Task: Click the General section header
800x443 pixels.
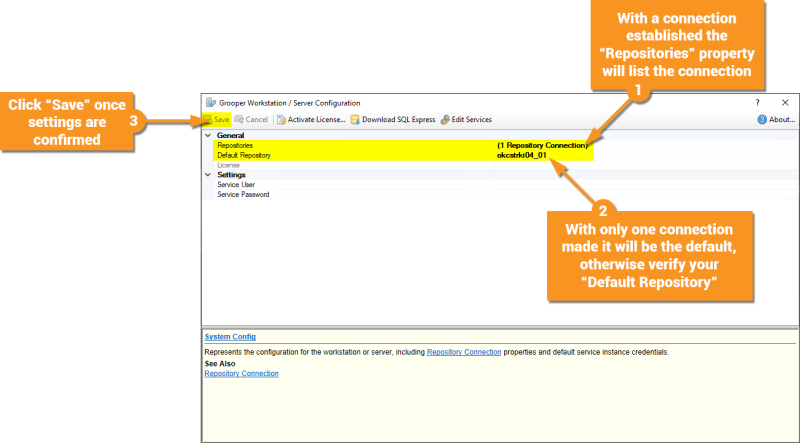Action: [x=230, y=135]
